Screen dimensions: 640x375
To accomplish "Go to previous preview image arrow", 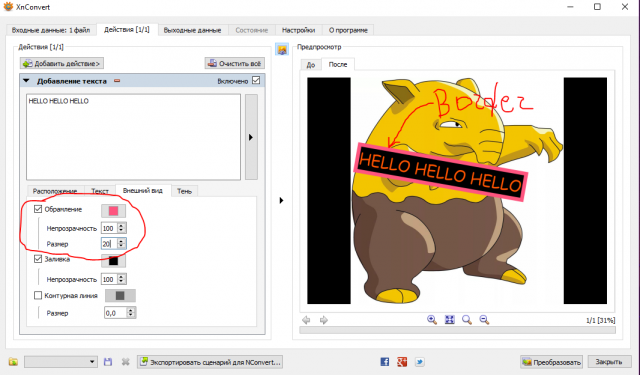I will [306, 320].
